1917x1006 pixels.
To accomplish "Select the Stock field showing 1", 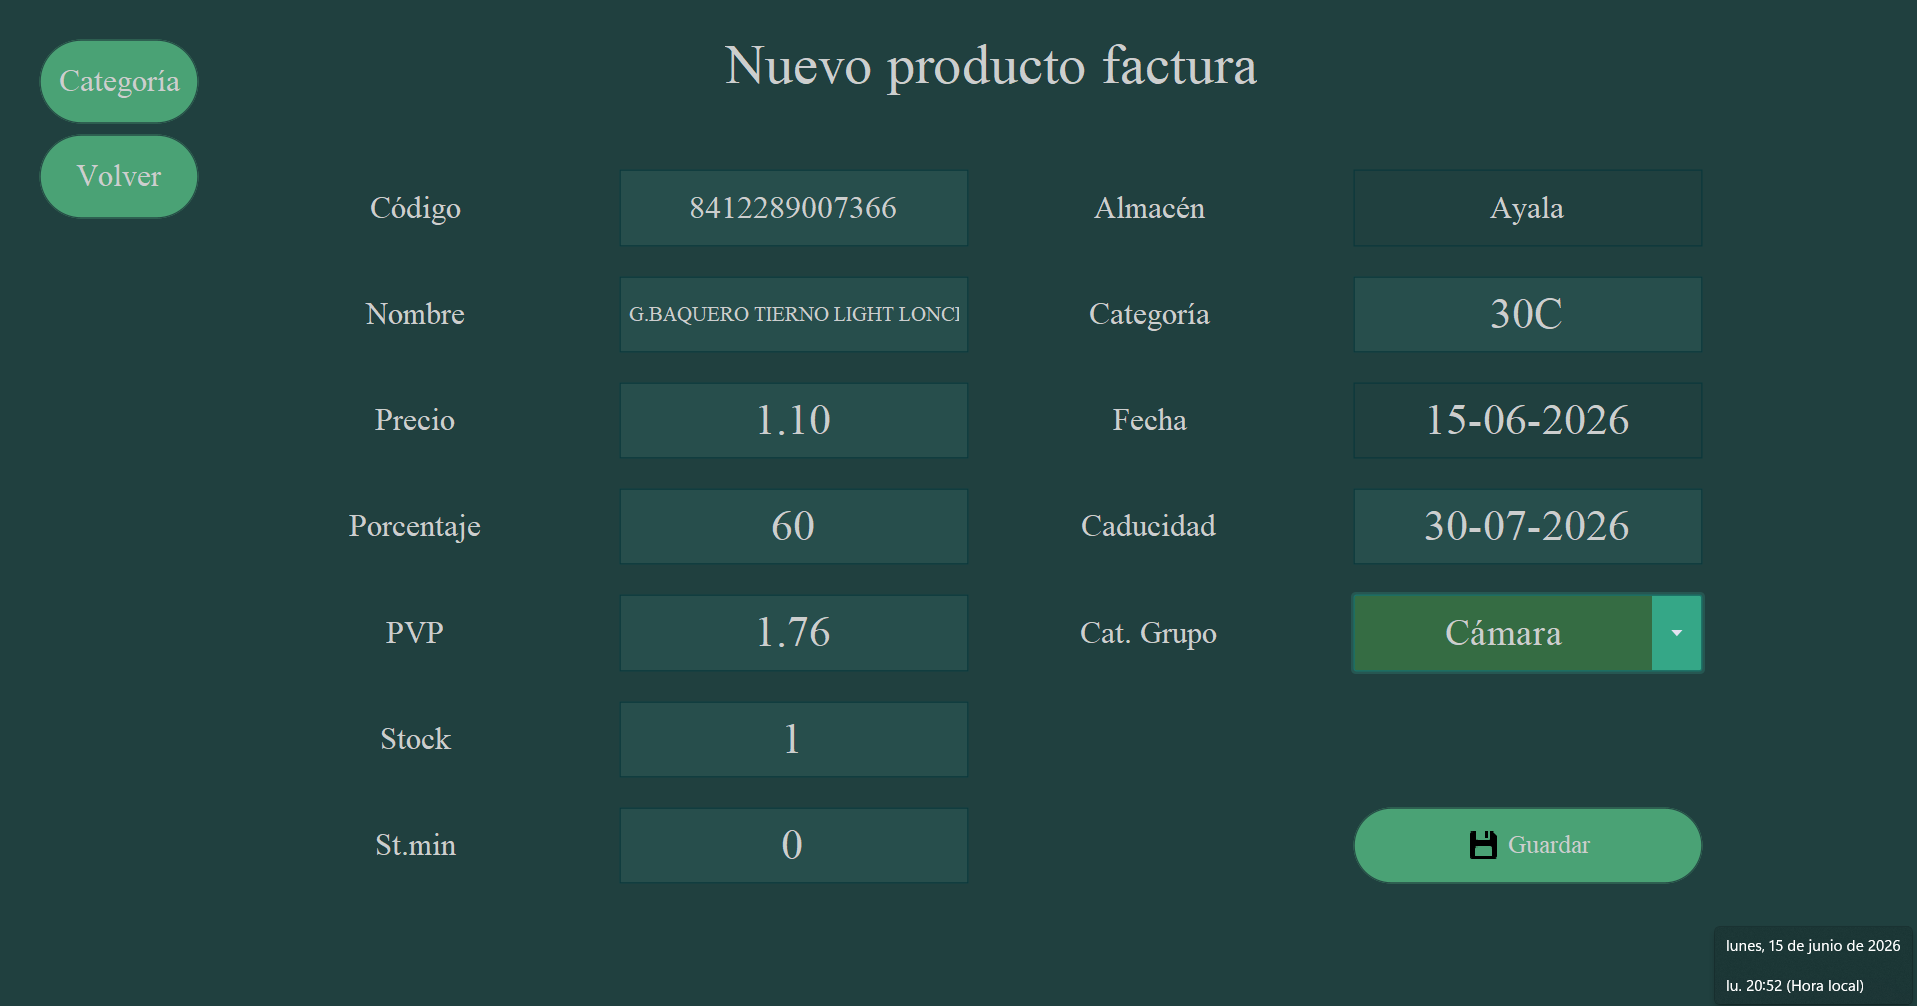I will tap(794, 739).
